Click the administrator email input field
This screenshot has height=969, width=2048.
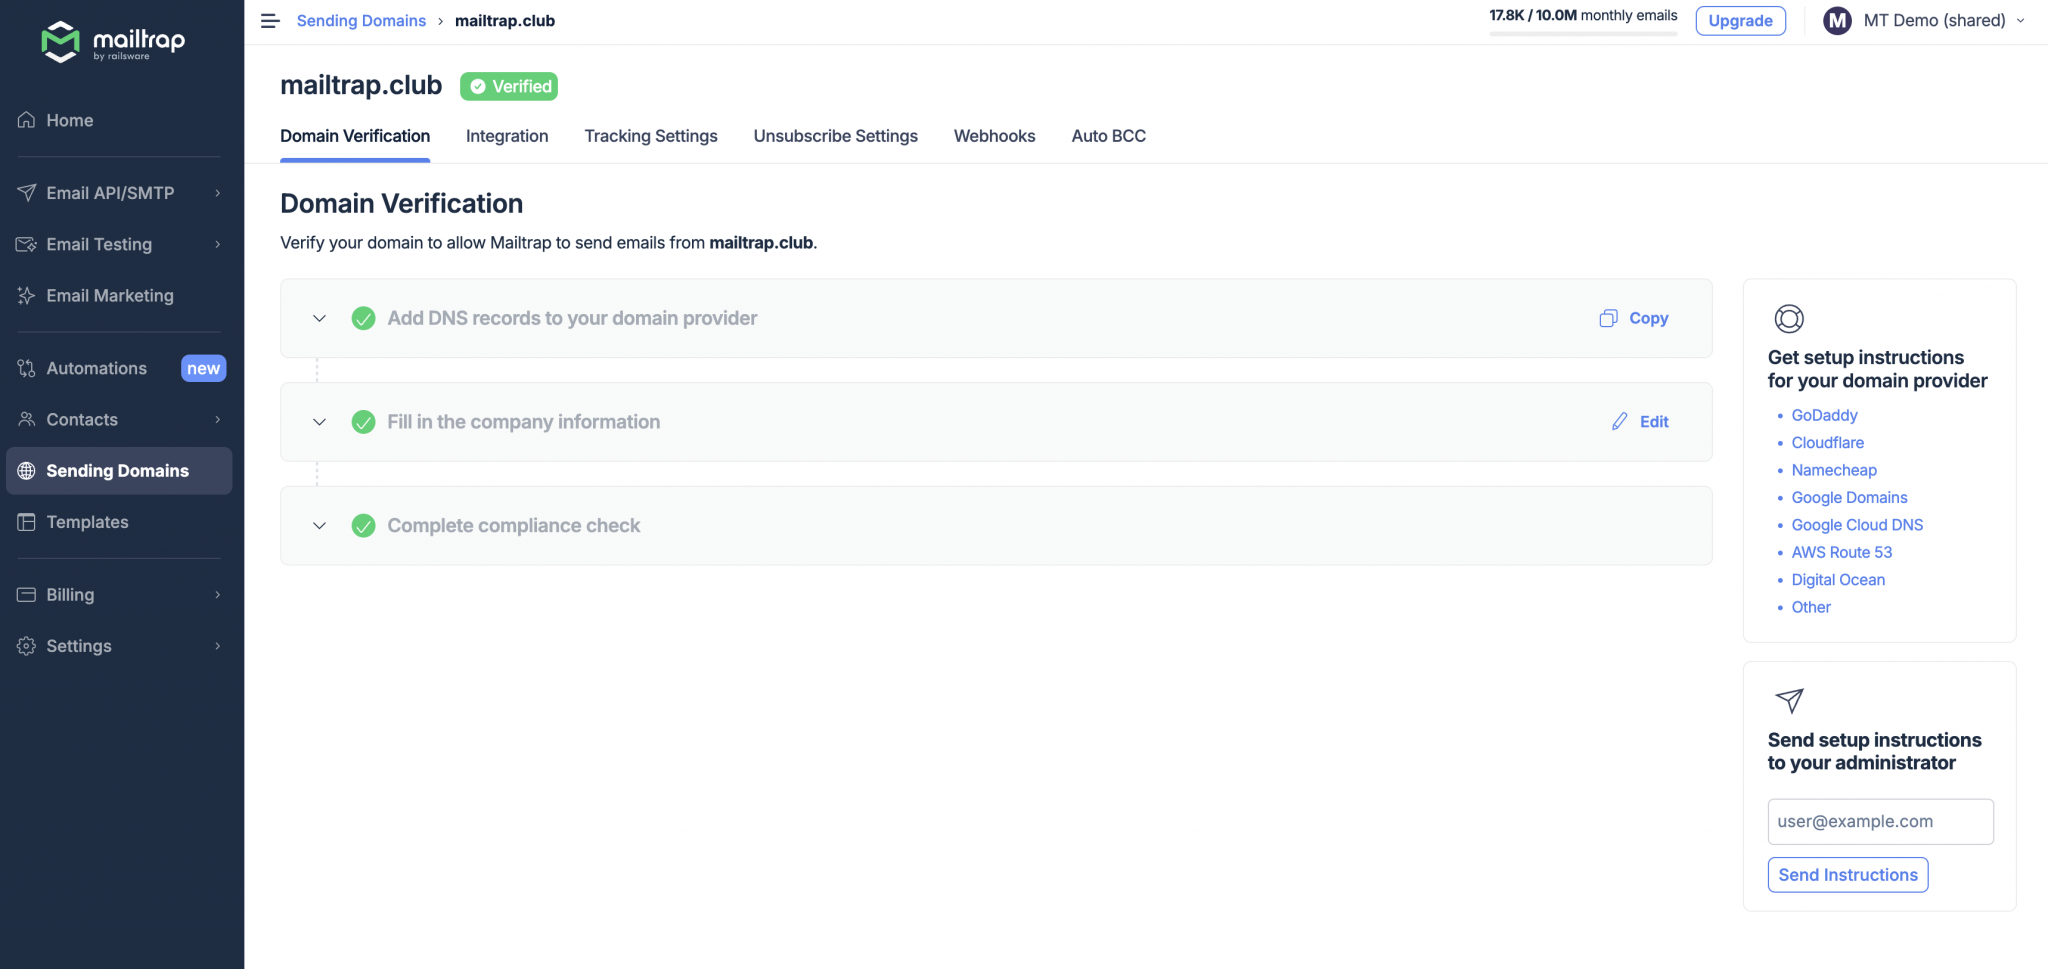pos(1879,821)
